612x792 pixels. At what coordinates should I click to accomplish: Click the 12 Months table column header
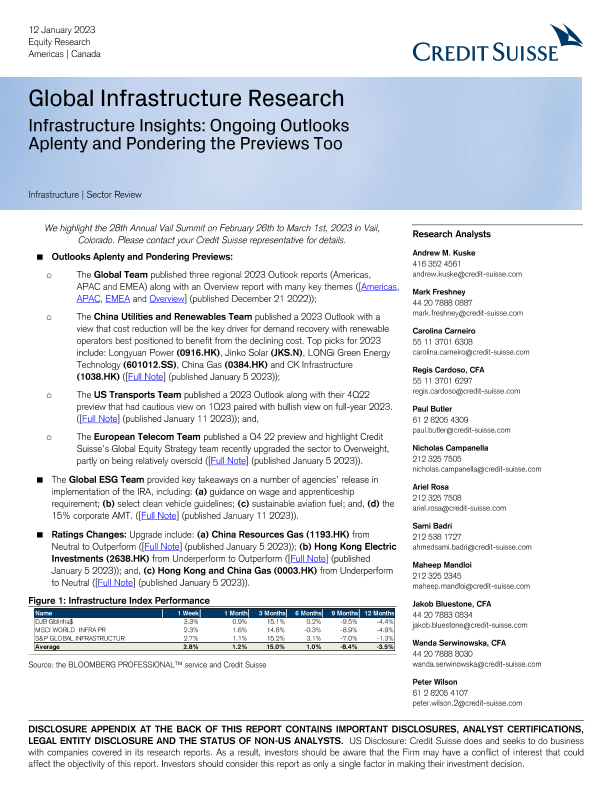point(377,611)
